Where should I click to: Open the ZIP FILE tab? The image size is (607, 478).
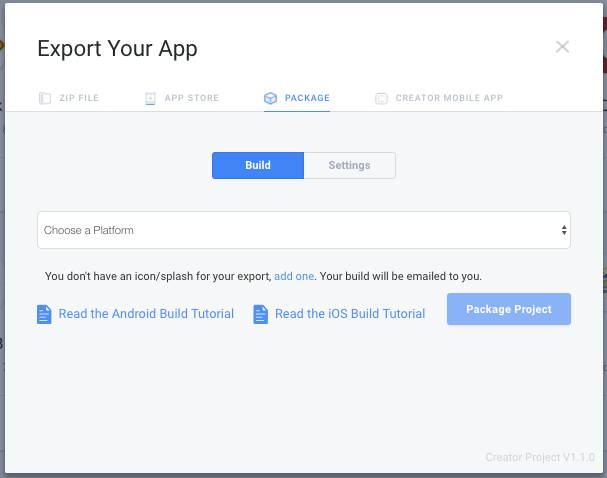(79, 98)
